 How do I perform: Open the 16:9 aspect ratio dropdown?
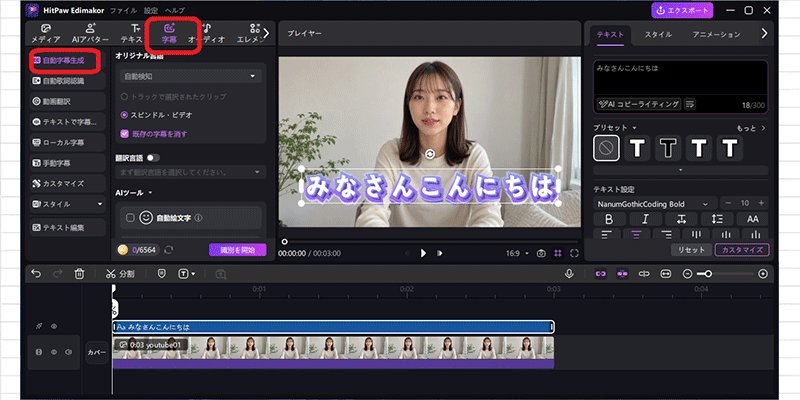click(x=517, y=253)
